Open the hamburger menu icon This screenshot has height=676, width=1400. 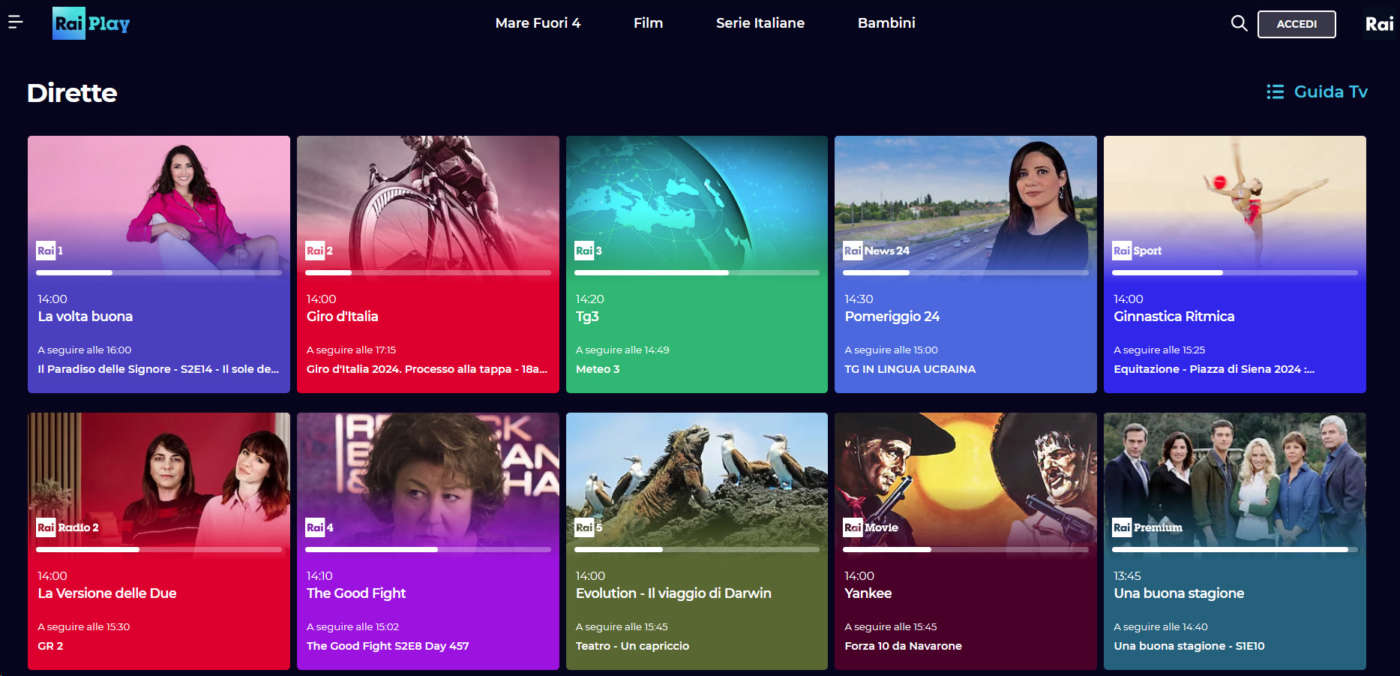[15, 22]
